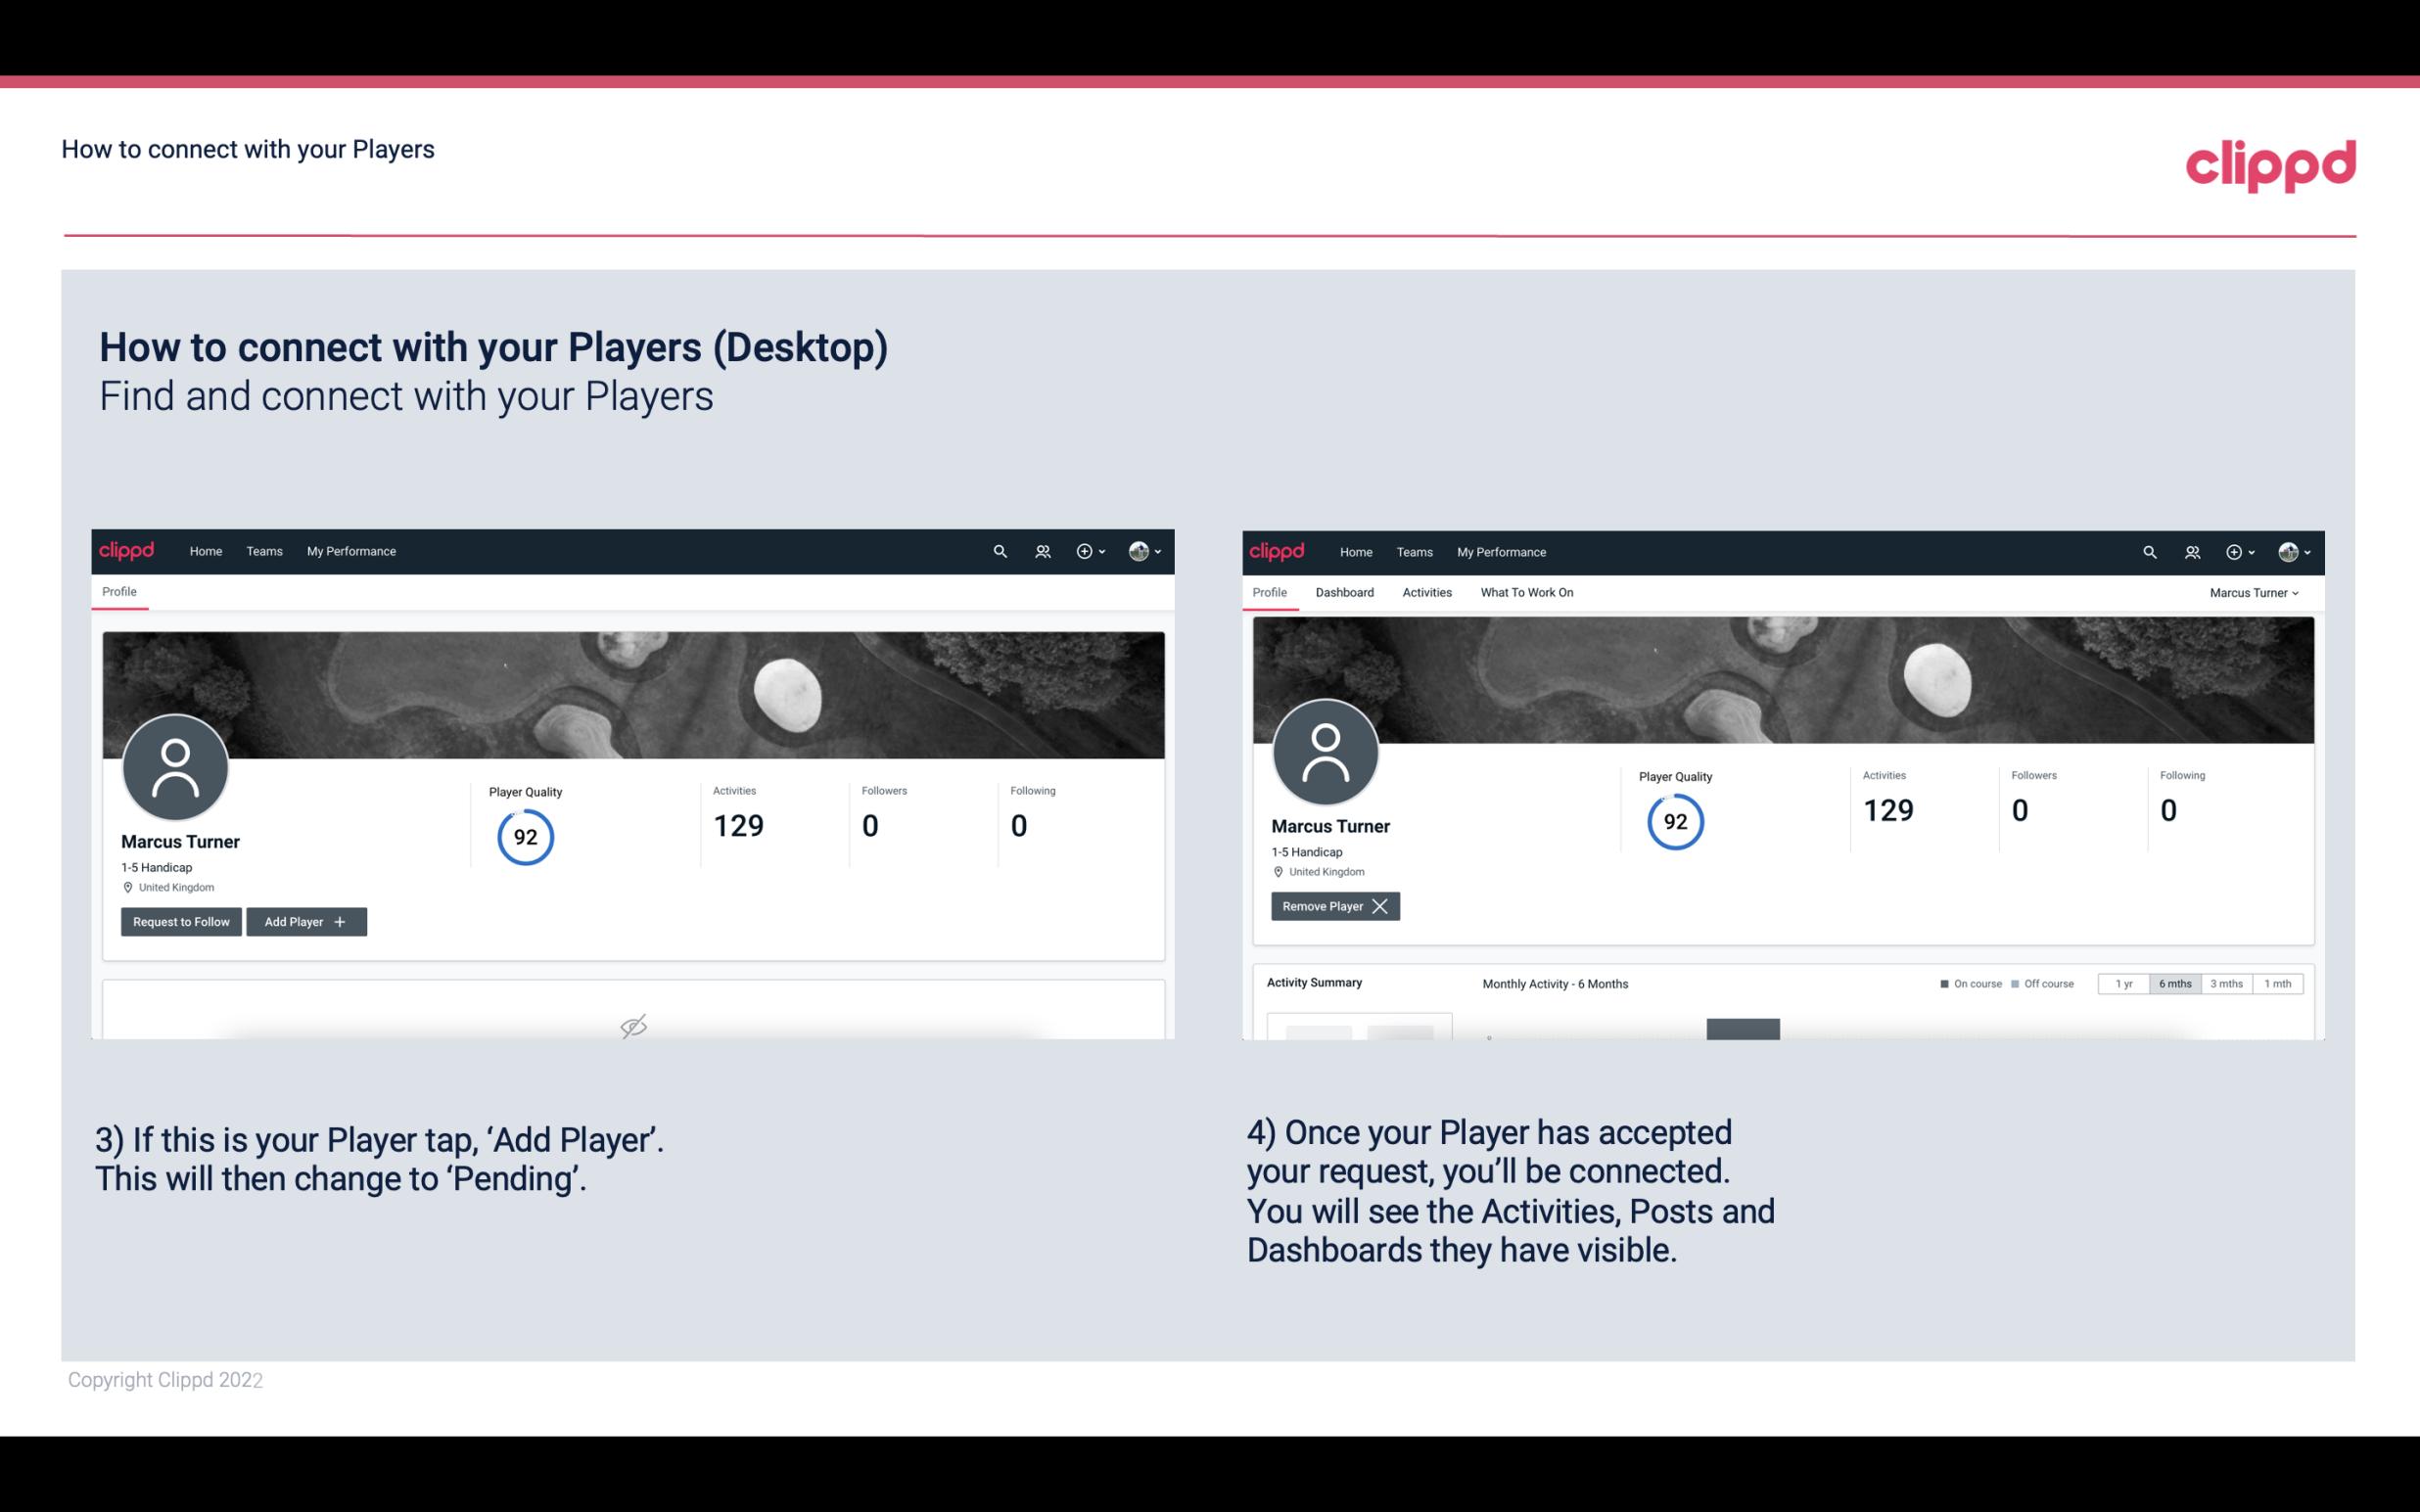Select the 'What To On' tab in right panel
The image size is (2420, 1512).
tap(1526, 592)
